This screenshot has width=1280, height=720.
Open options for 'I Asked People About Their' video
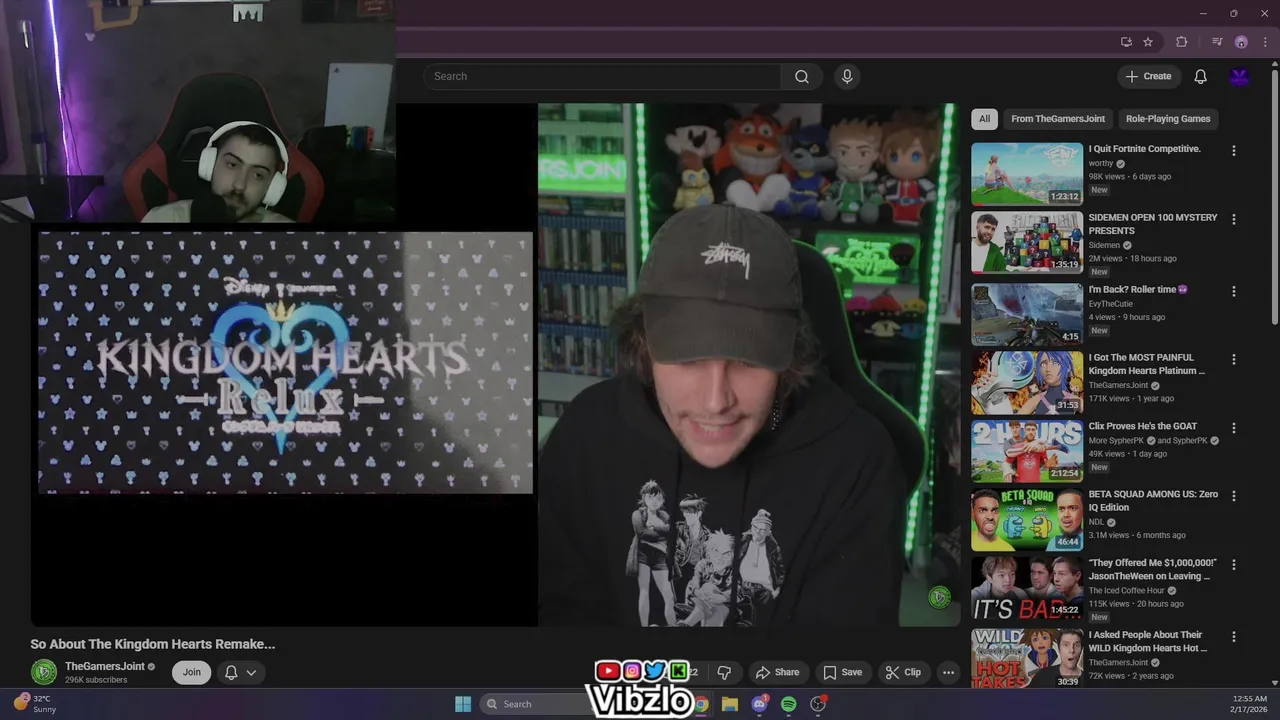click(1233, 636)
